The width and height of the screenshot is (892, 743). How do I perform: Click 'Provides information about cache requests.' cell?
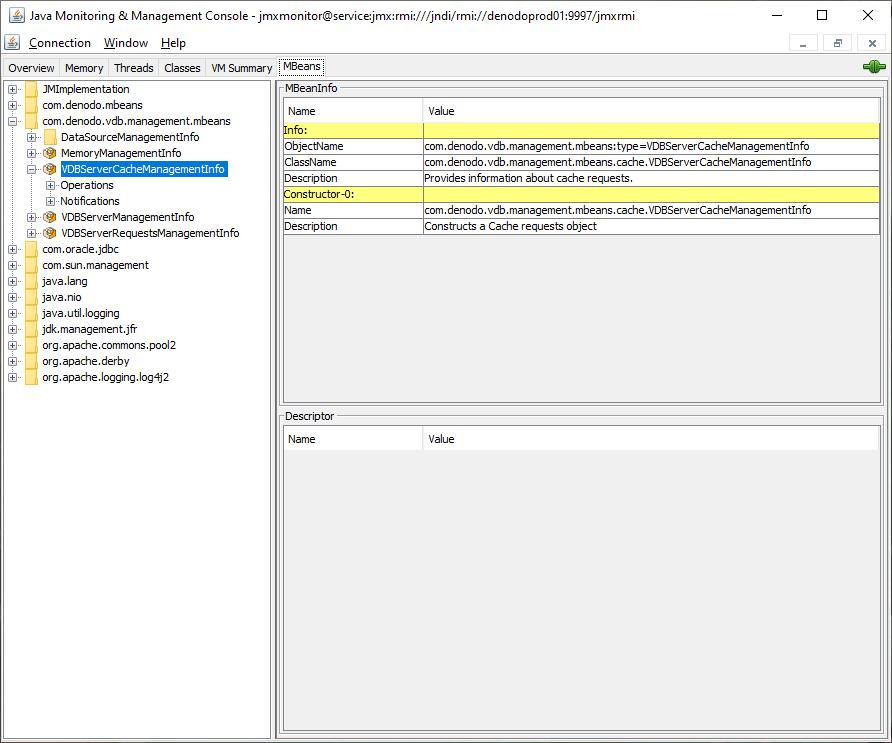click(651, 178)
